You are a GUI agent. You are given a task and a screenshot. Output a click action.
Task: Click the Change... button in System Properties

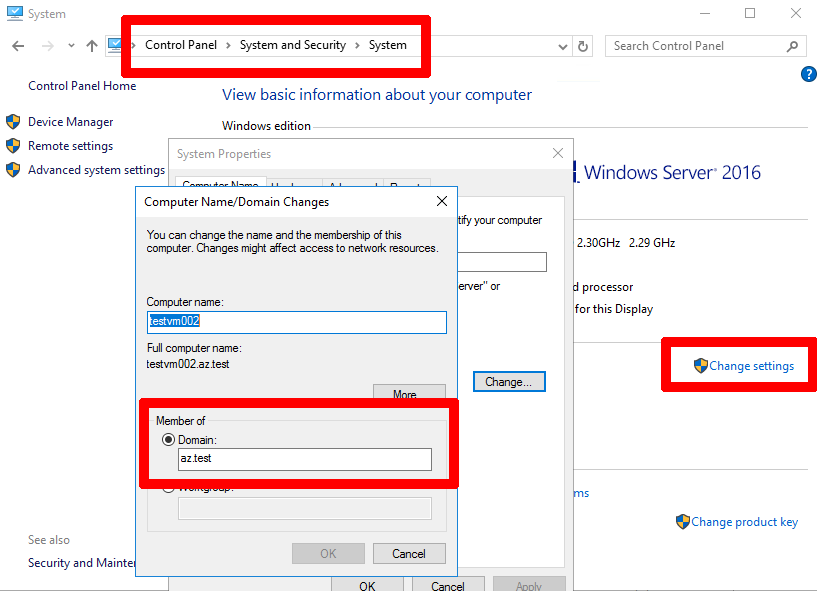508,382
